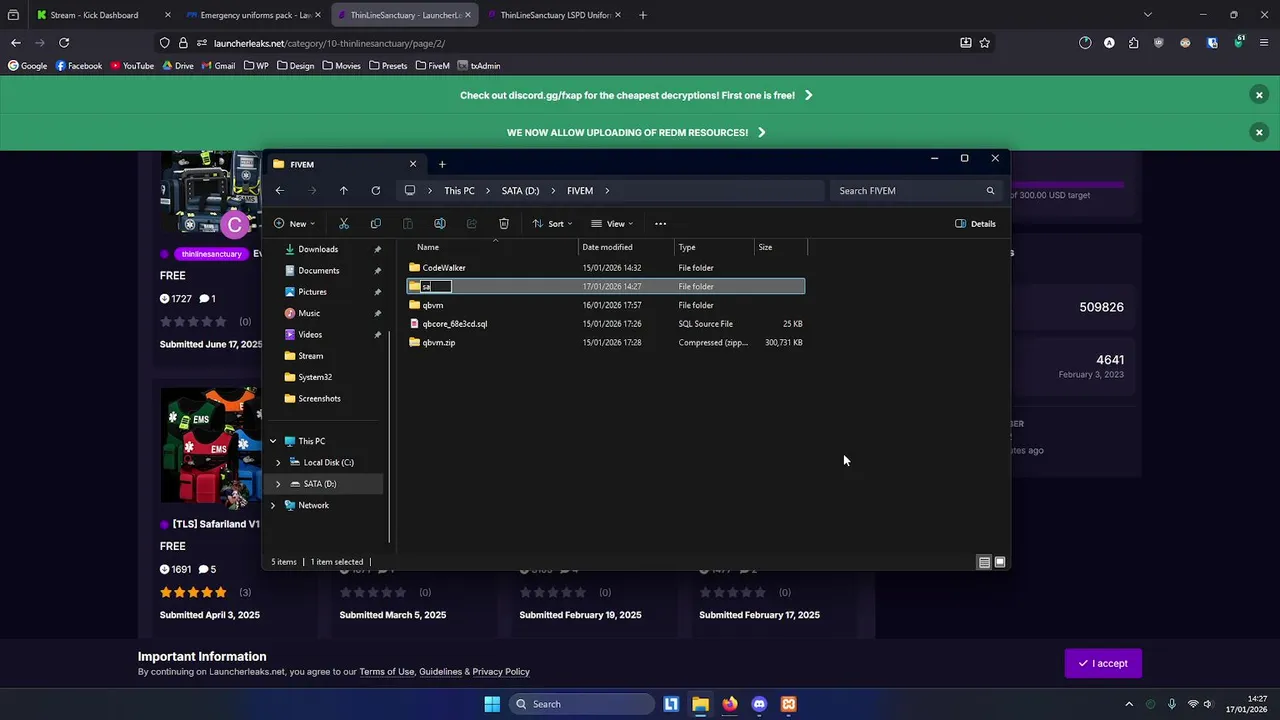The height and width of the screenshot is (720, 1280).
Task: Click the microphone tray icon
Action: tap(1171, 704)
